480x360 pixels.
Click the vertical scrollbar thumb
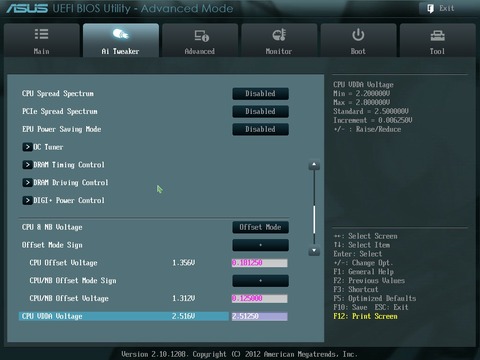pyautogui.click(x=314, y=220)
